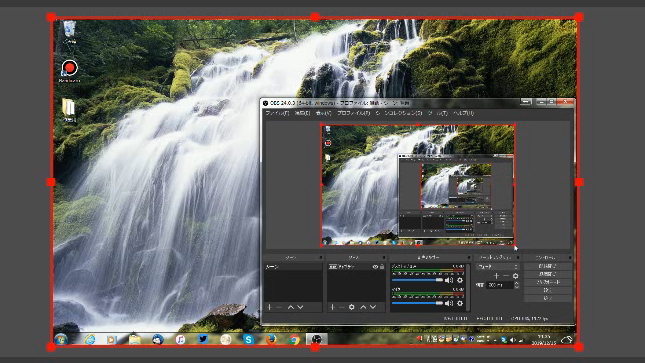Toggle the lock on the capture source
This screenshot has width=645, height=363.
click(x=382, y=267)
